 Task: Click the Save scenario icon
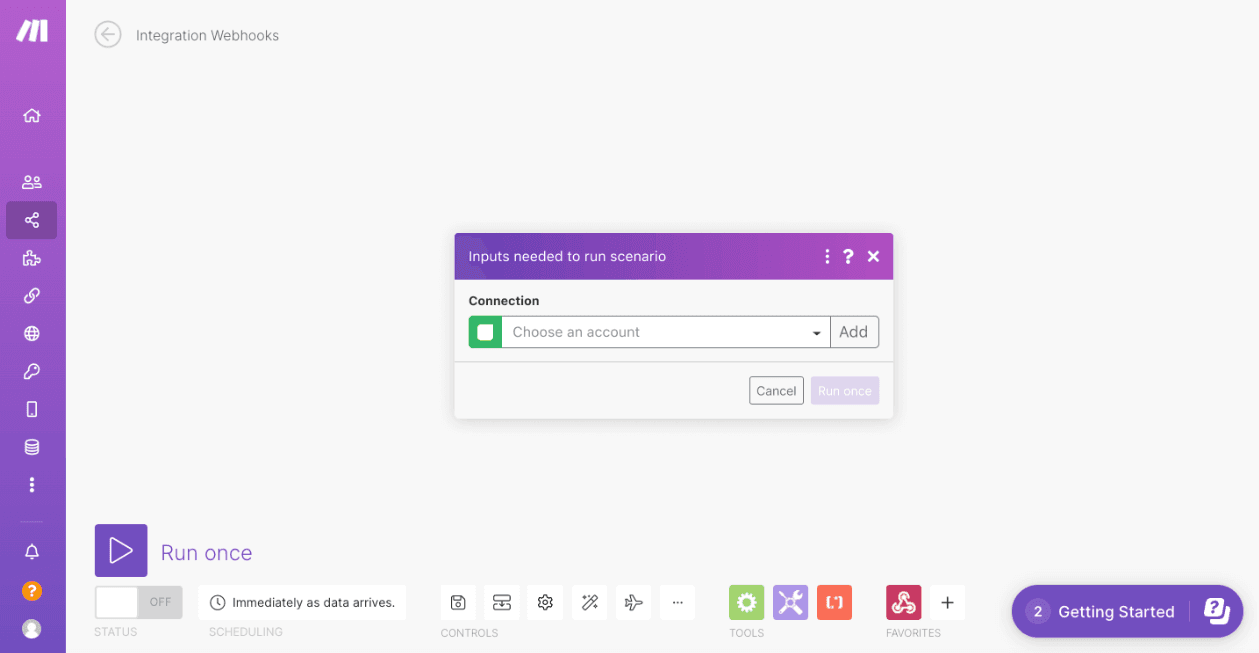pyautogui.click(x=458, y=602)
